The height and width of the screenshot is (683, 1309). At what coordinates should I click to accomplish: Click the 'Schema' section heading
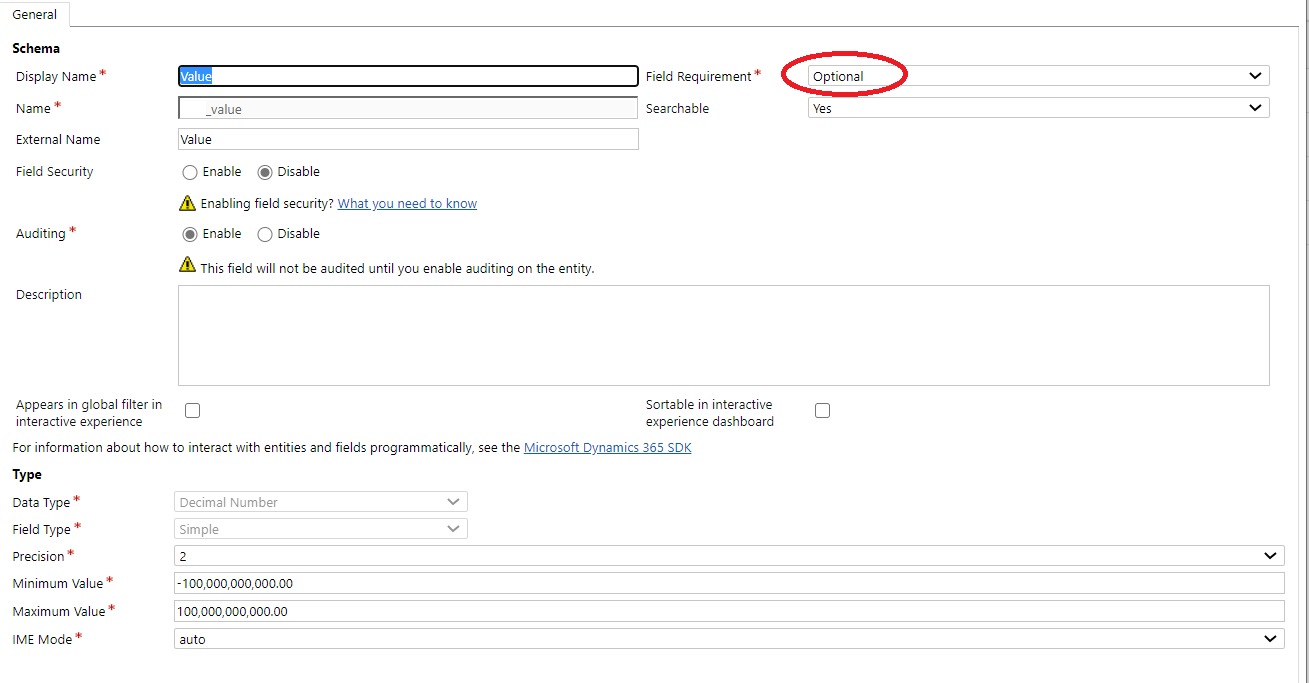pyautogui.click(x=36, y=48)
